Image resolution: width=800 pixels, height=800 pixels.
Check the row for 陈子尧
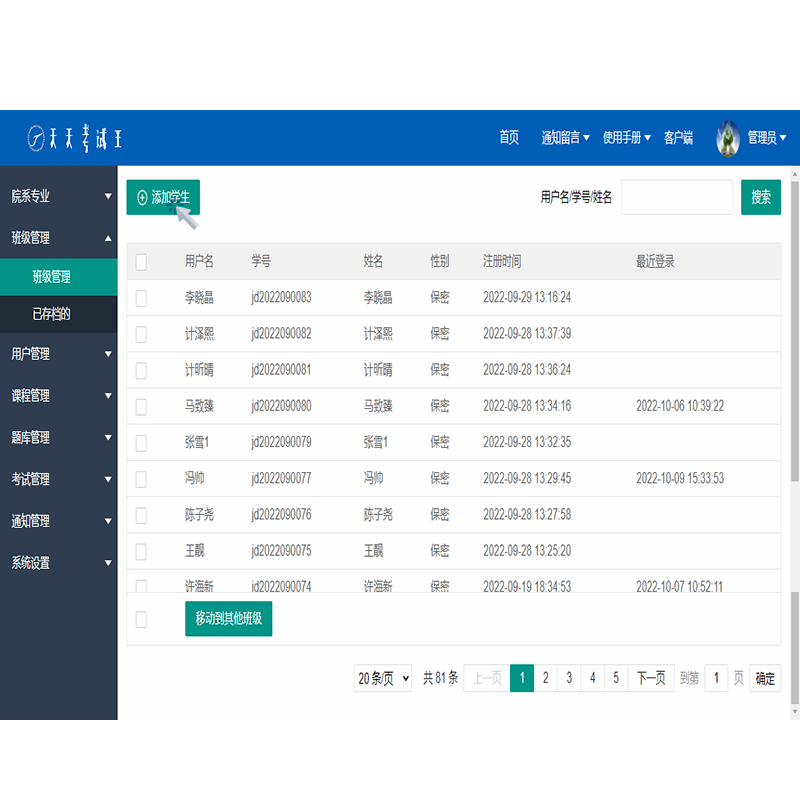click(141, 515)
